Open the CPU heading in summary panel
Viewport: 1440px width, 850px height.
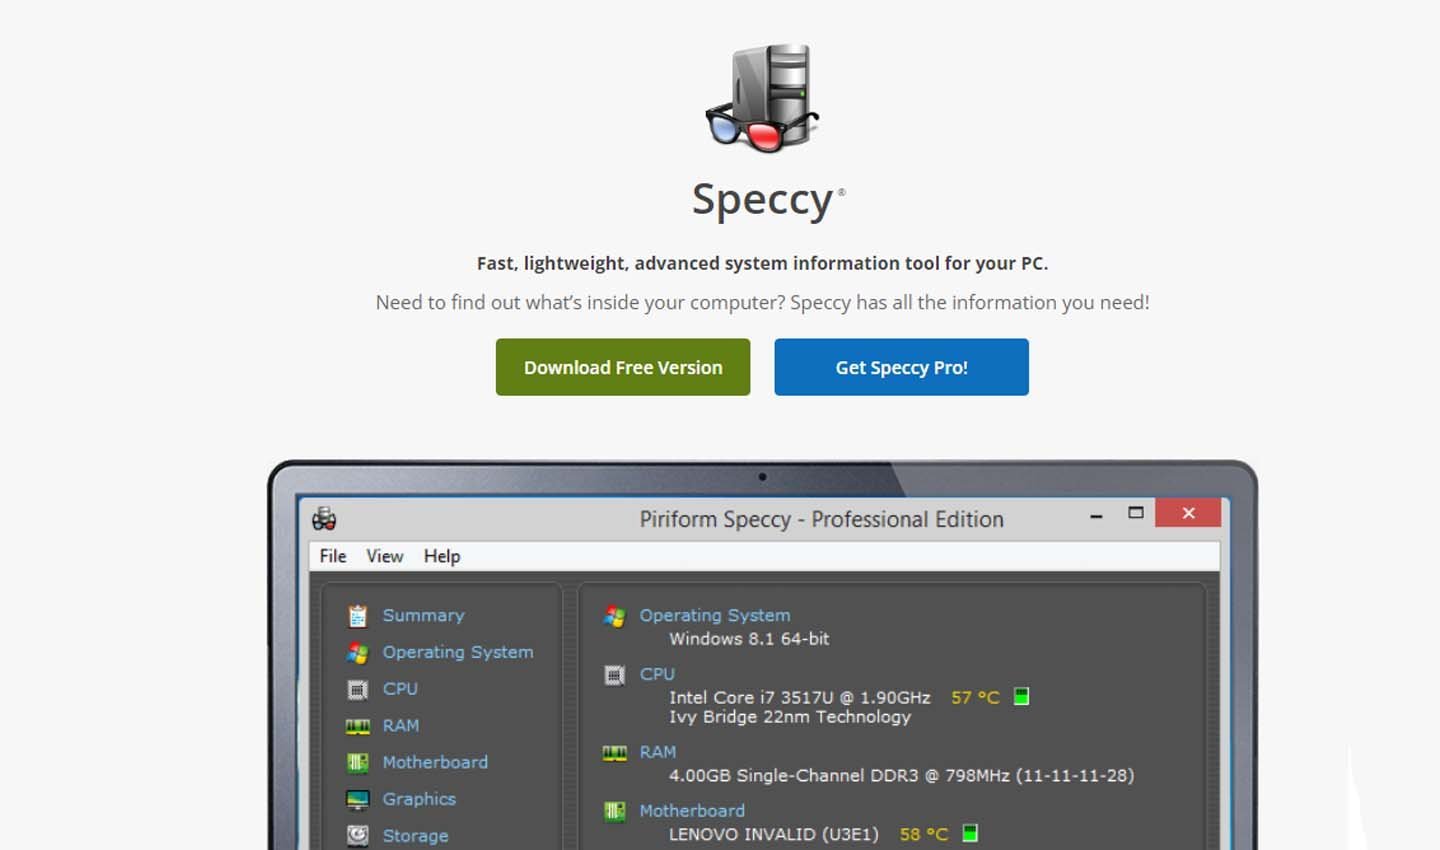click(657, 674)
